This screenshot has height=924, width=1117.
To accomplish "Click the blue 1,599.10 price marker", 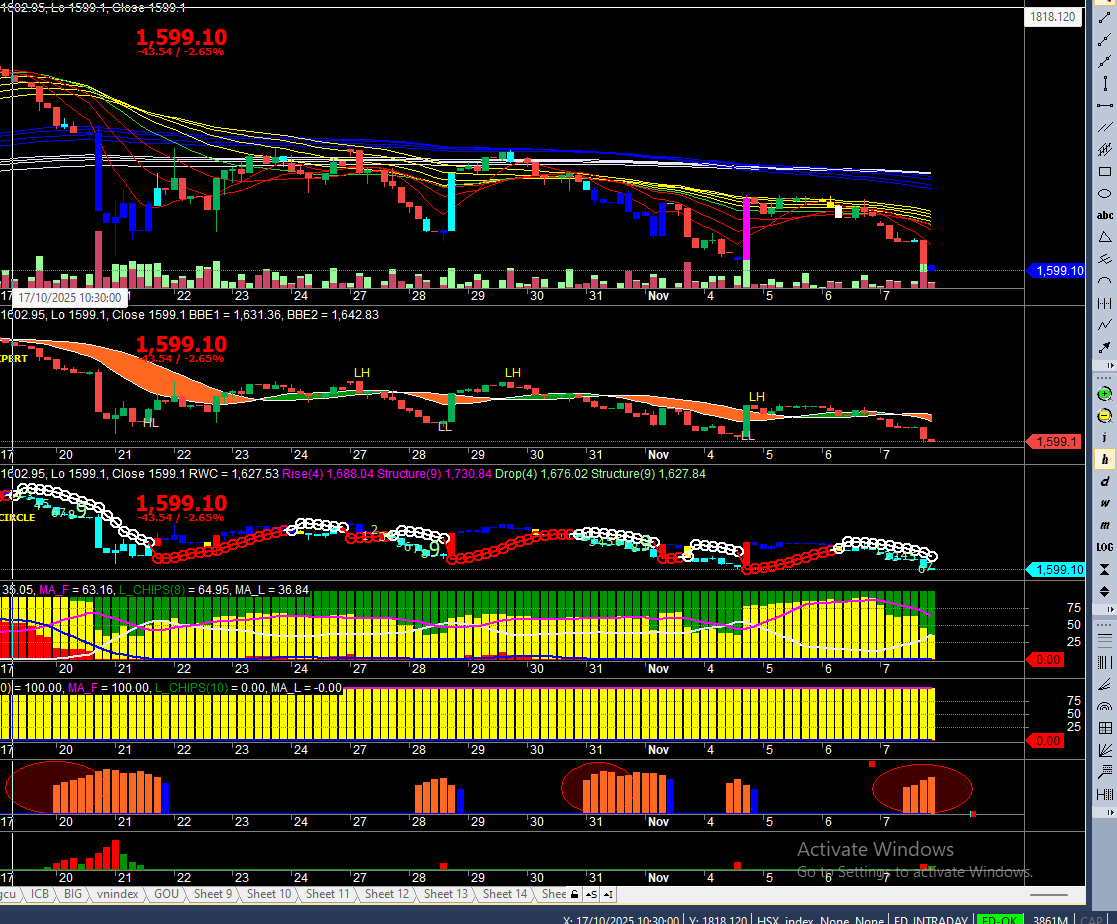I will click(1056, 270).
